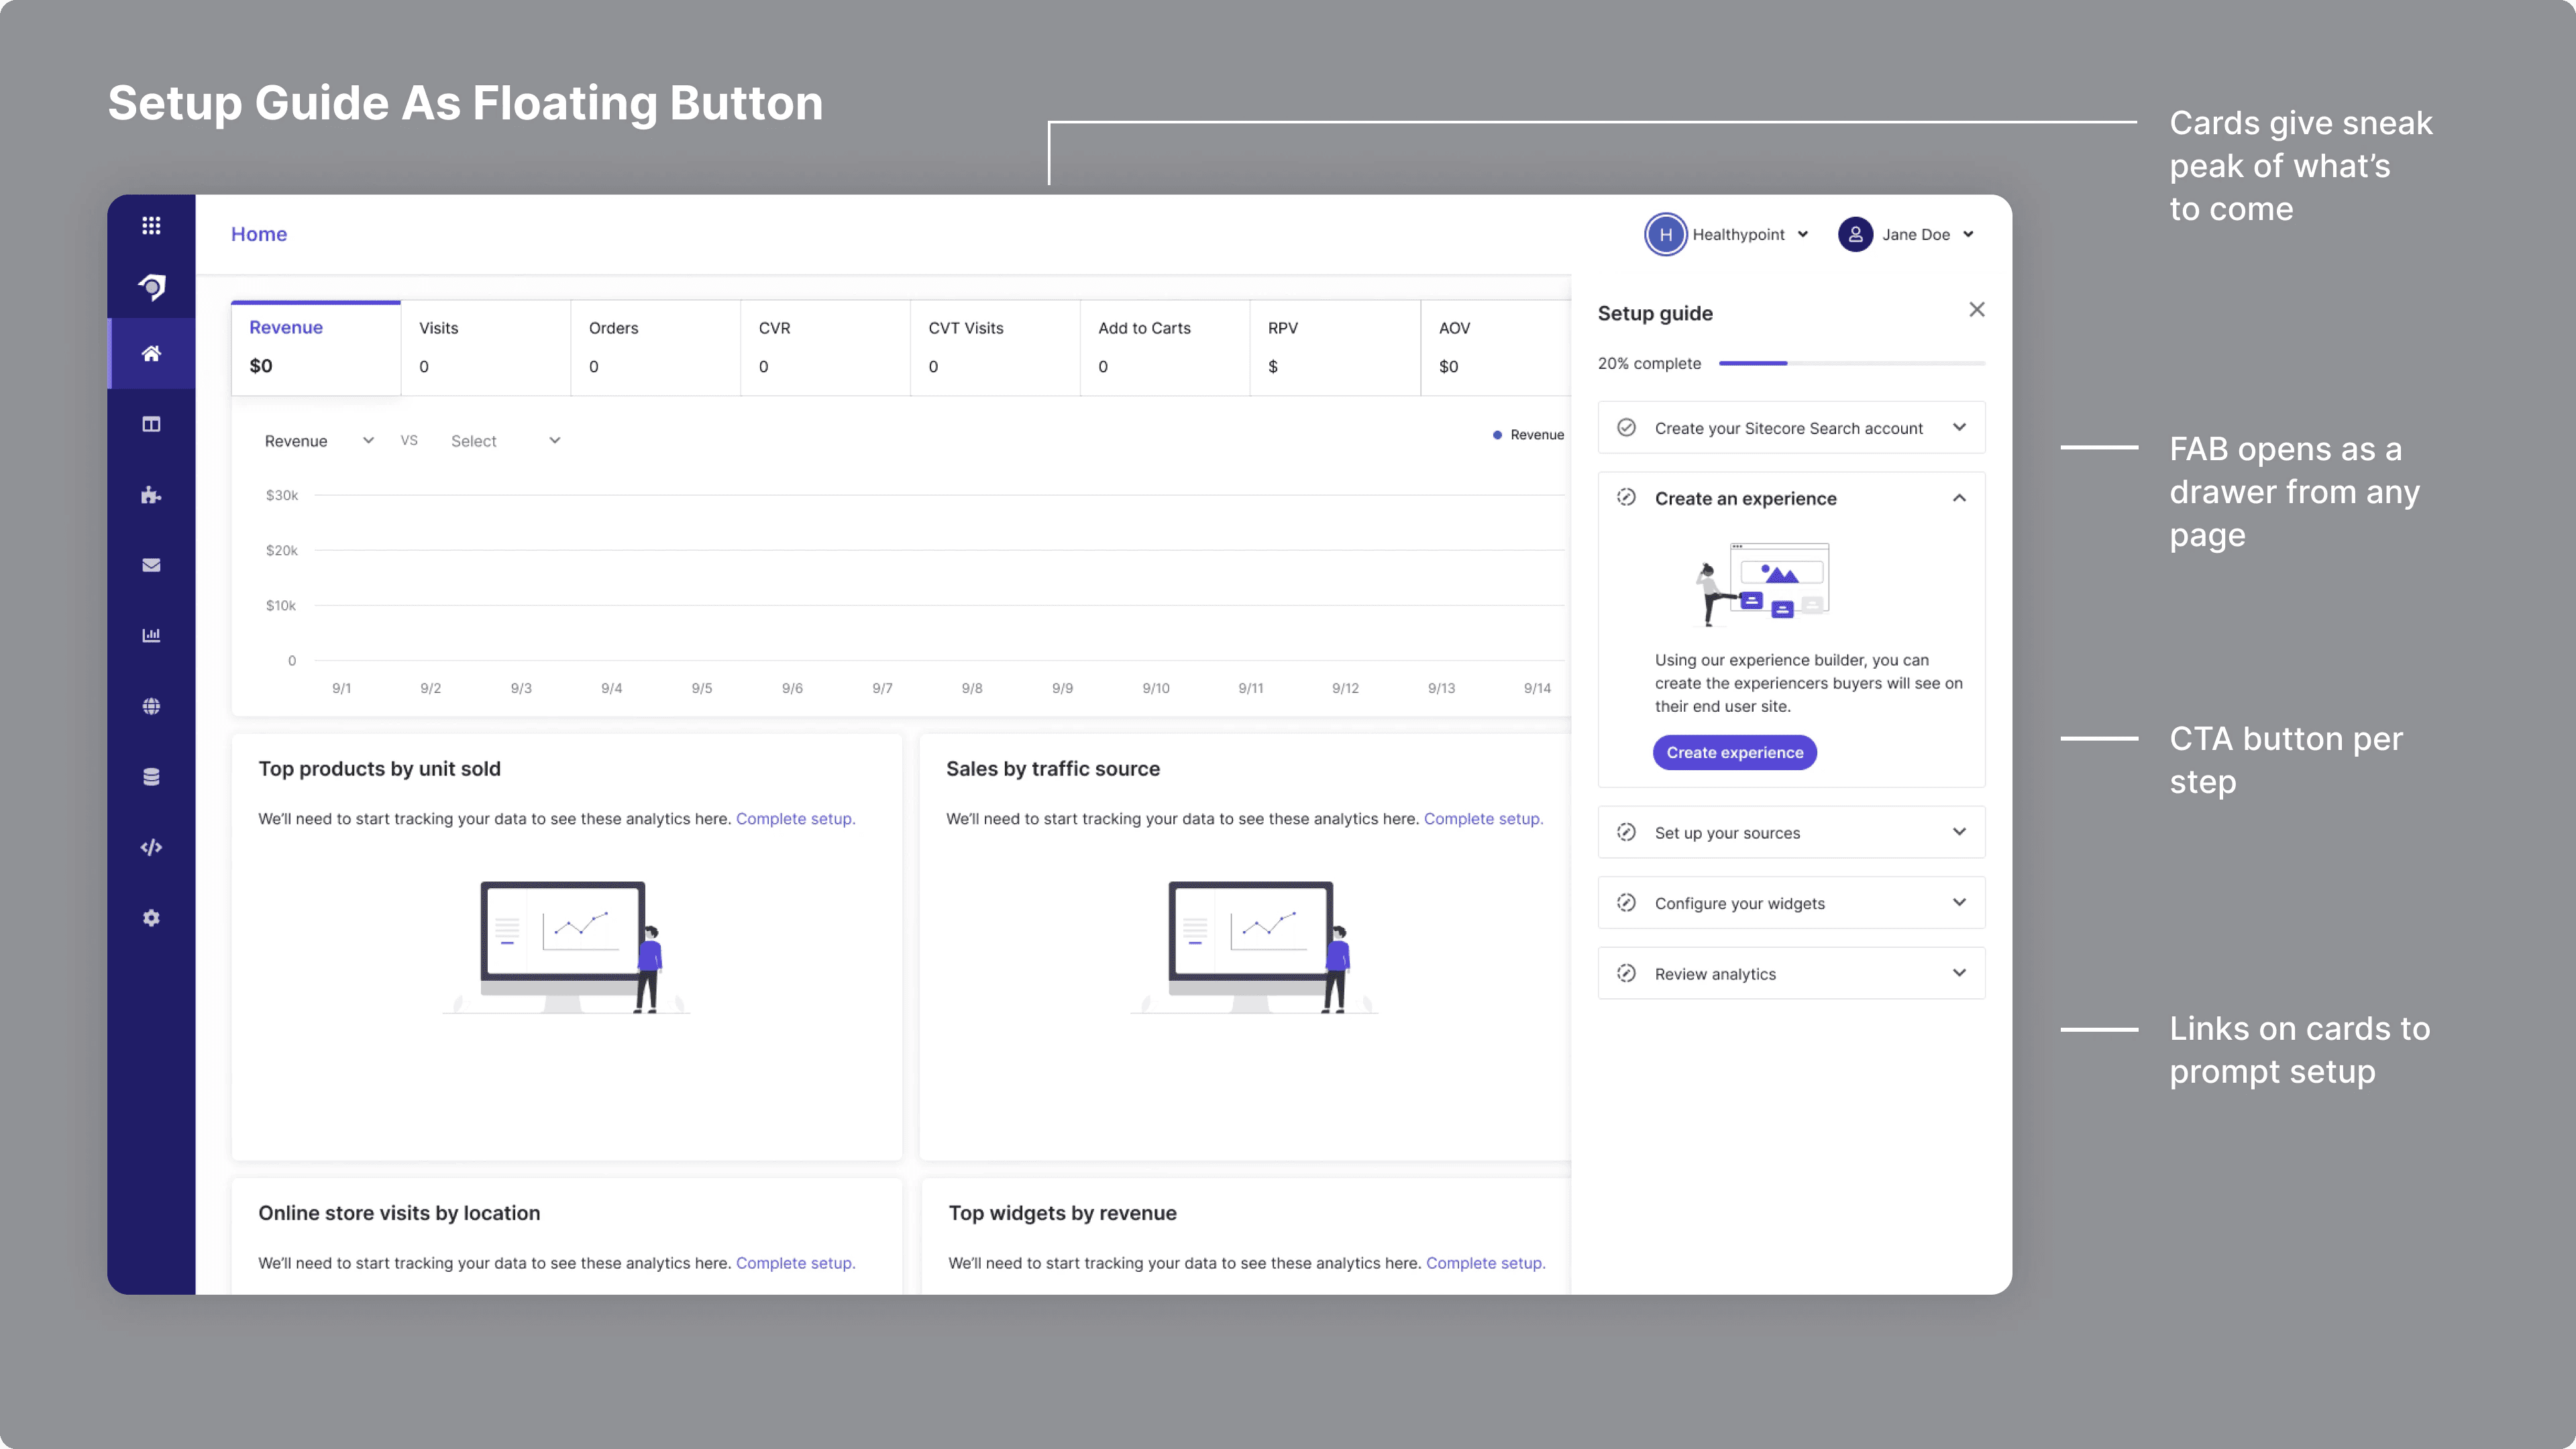Select the Visits metric tab
This screenshot has width=2576, height=1449.
click(x=486, y=348)
